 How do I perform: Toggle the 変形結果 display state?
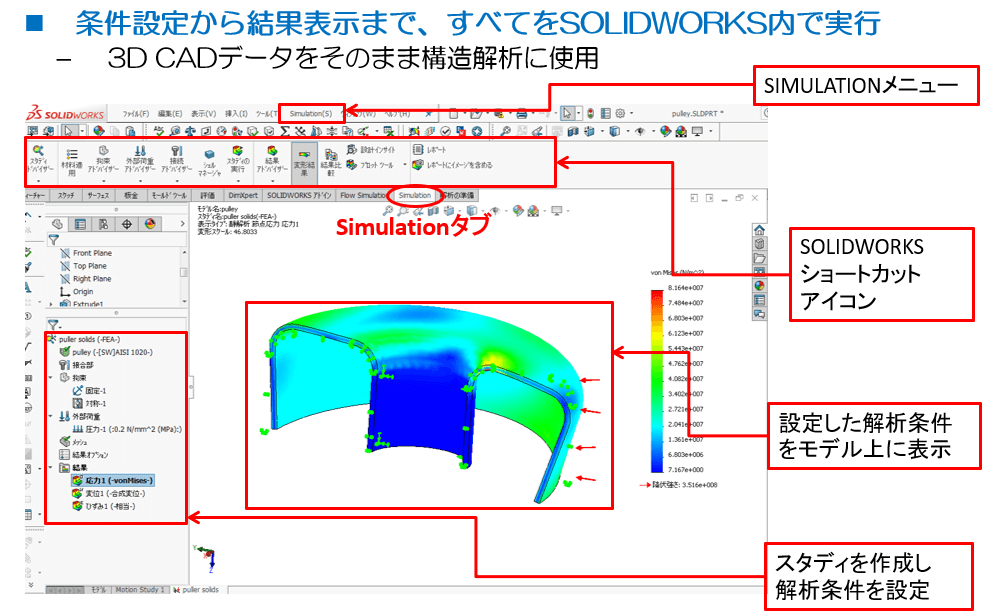click(x=305, y=160)
